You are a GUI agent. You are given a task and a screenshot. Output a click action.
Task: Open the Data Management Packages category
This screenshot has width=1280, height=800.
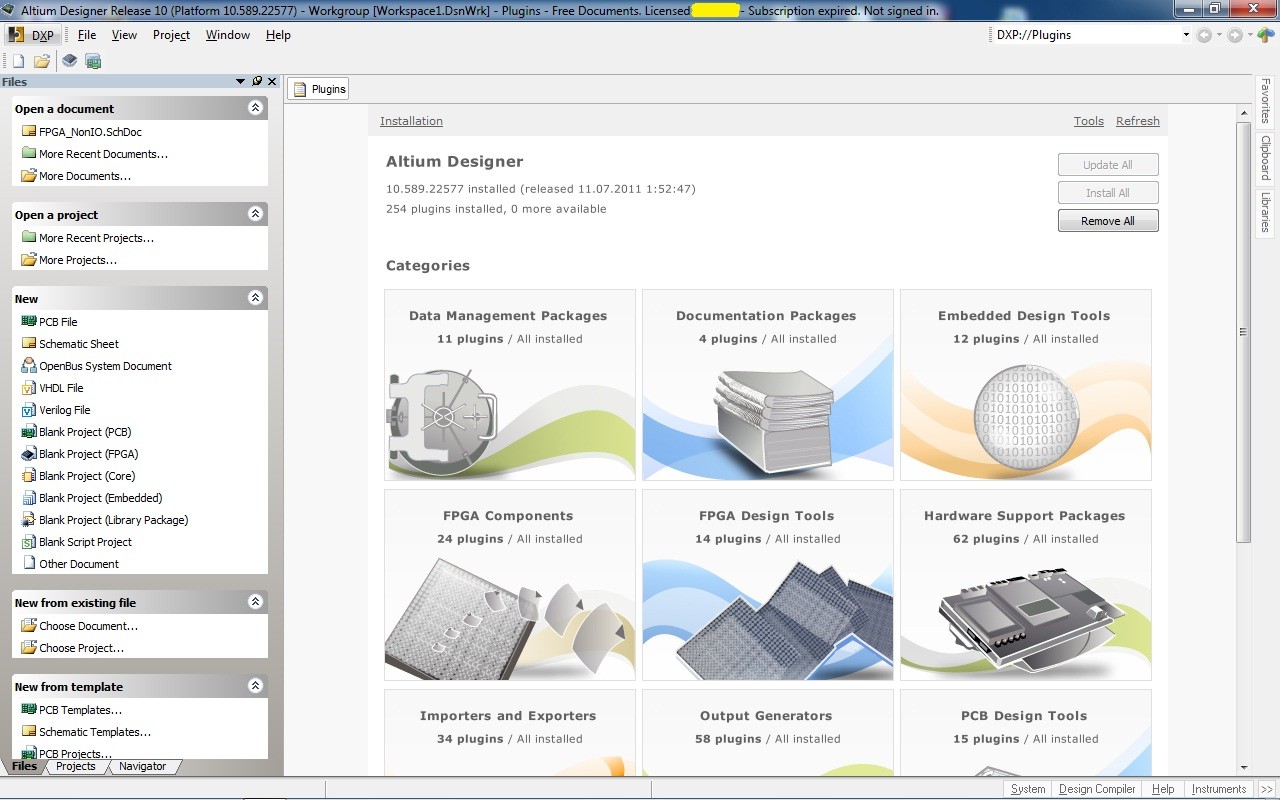[510, 385]
